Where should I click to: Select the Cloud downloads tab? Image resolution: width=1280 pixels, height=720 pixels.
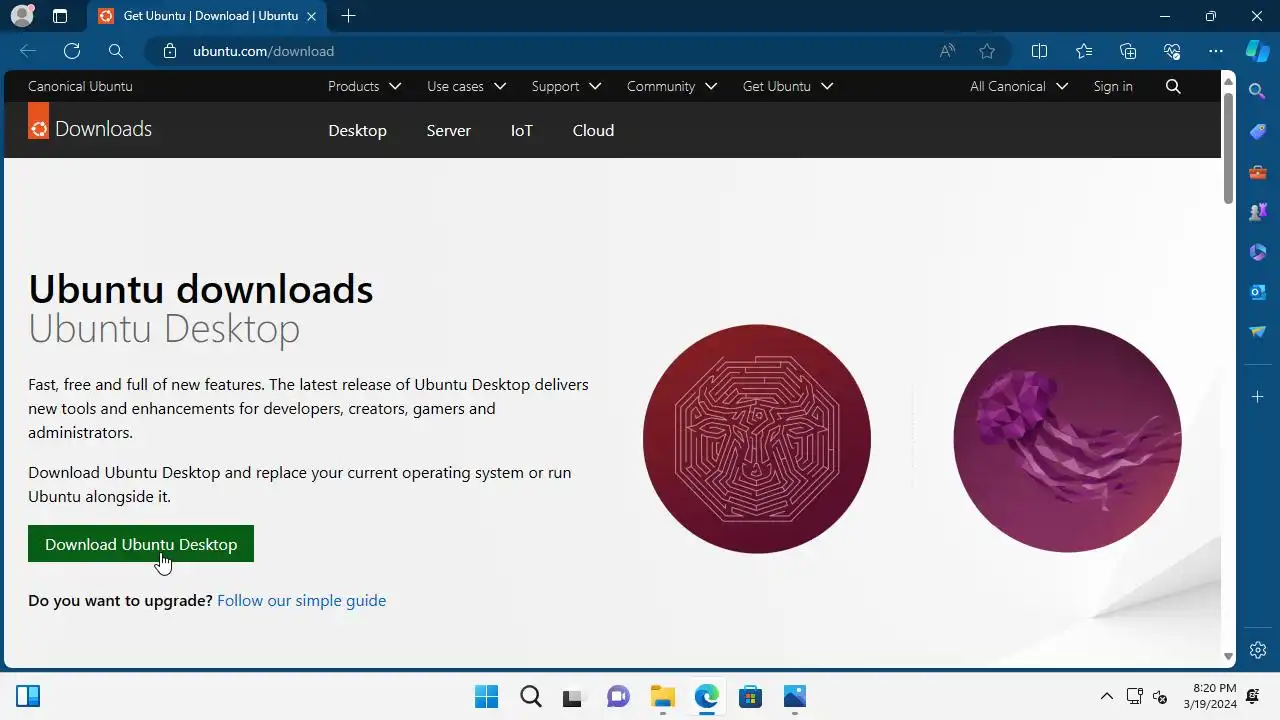click(x=593, y=130)
